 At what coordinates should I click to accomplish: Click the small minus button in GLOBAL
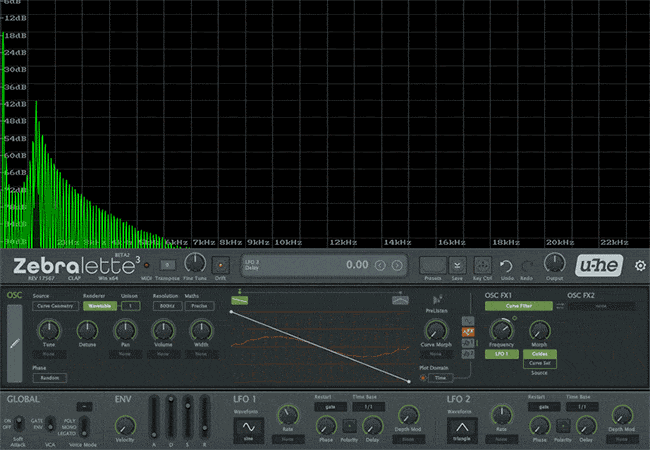click(84, 407)
